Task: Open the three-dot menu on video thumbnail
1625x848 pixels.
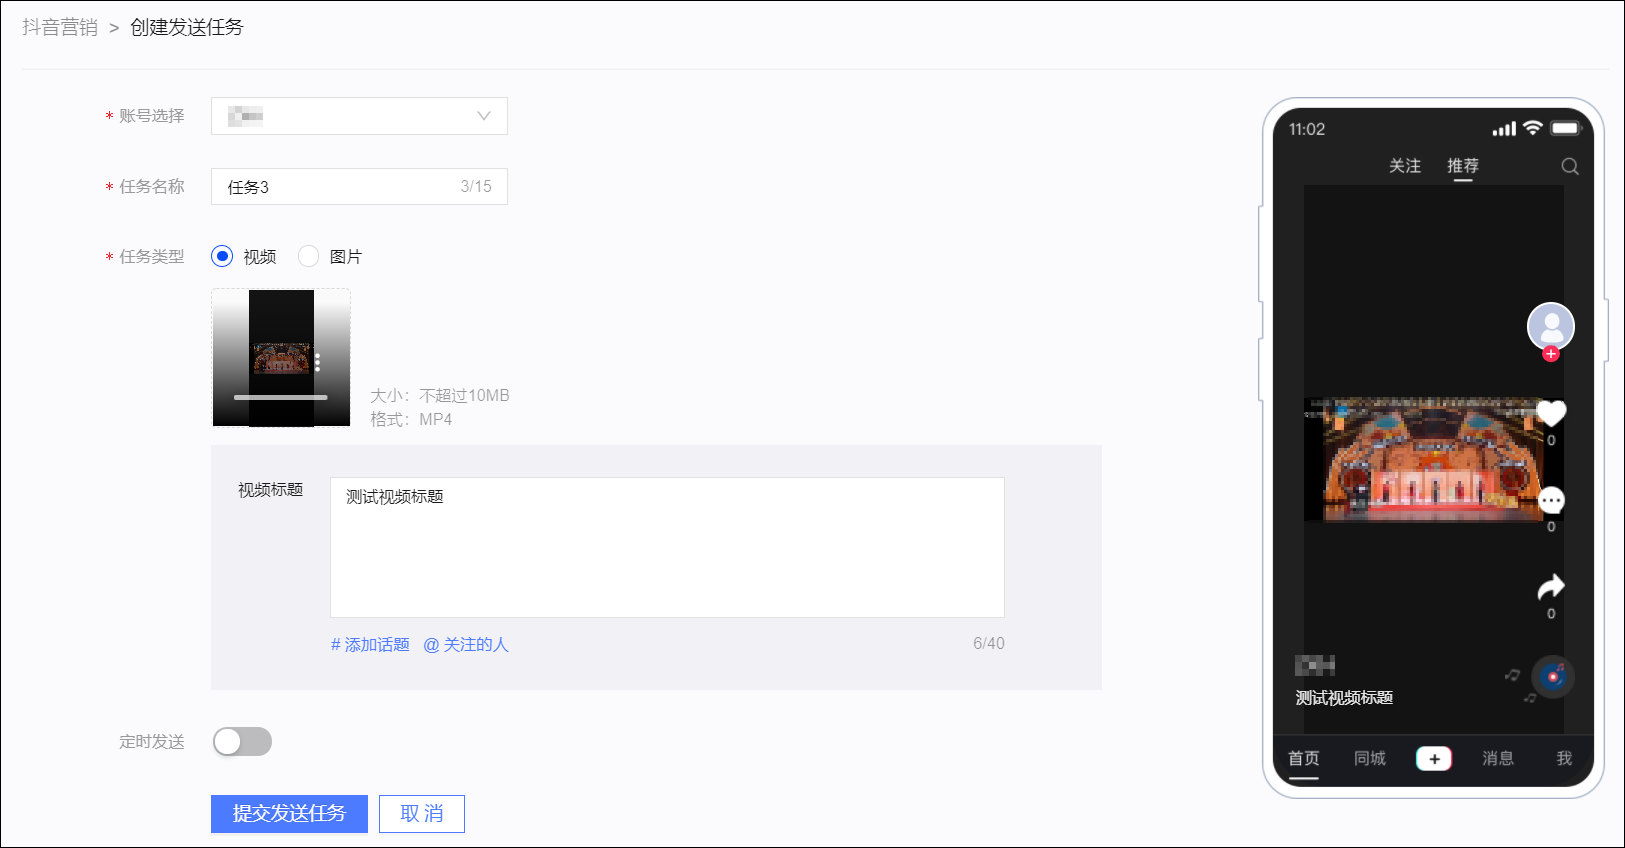Action: click(318, 362)
